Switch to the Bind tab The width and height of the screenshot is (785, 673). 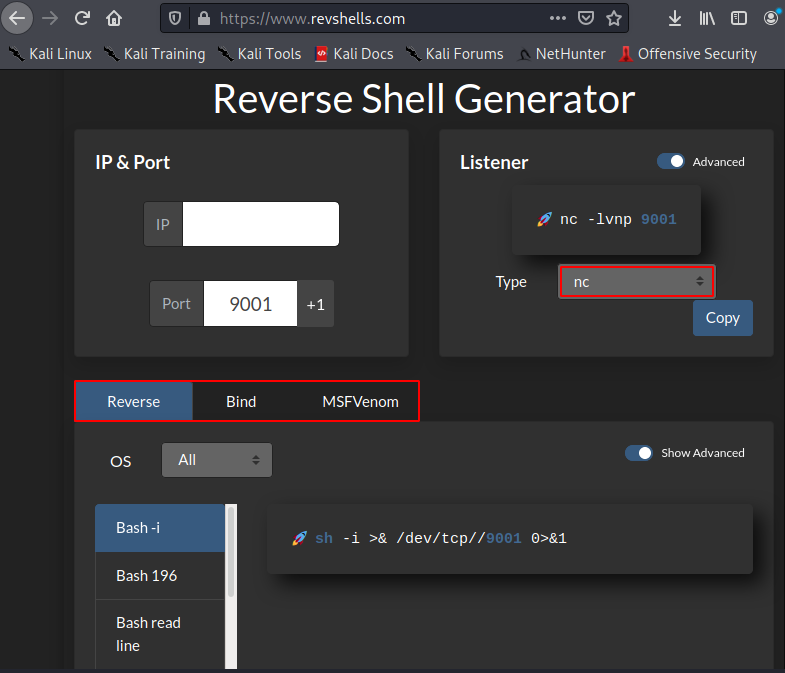click(241, 401)
